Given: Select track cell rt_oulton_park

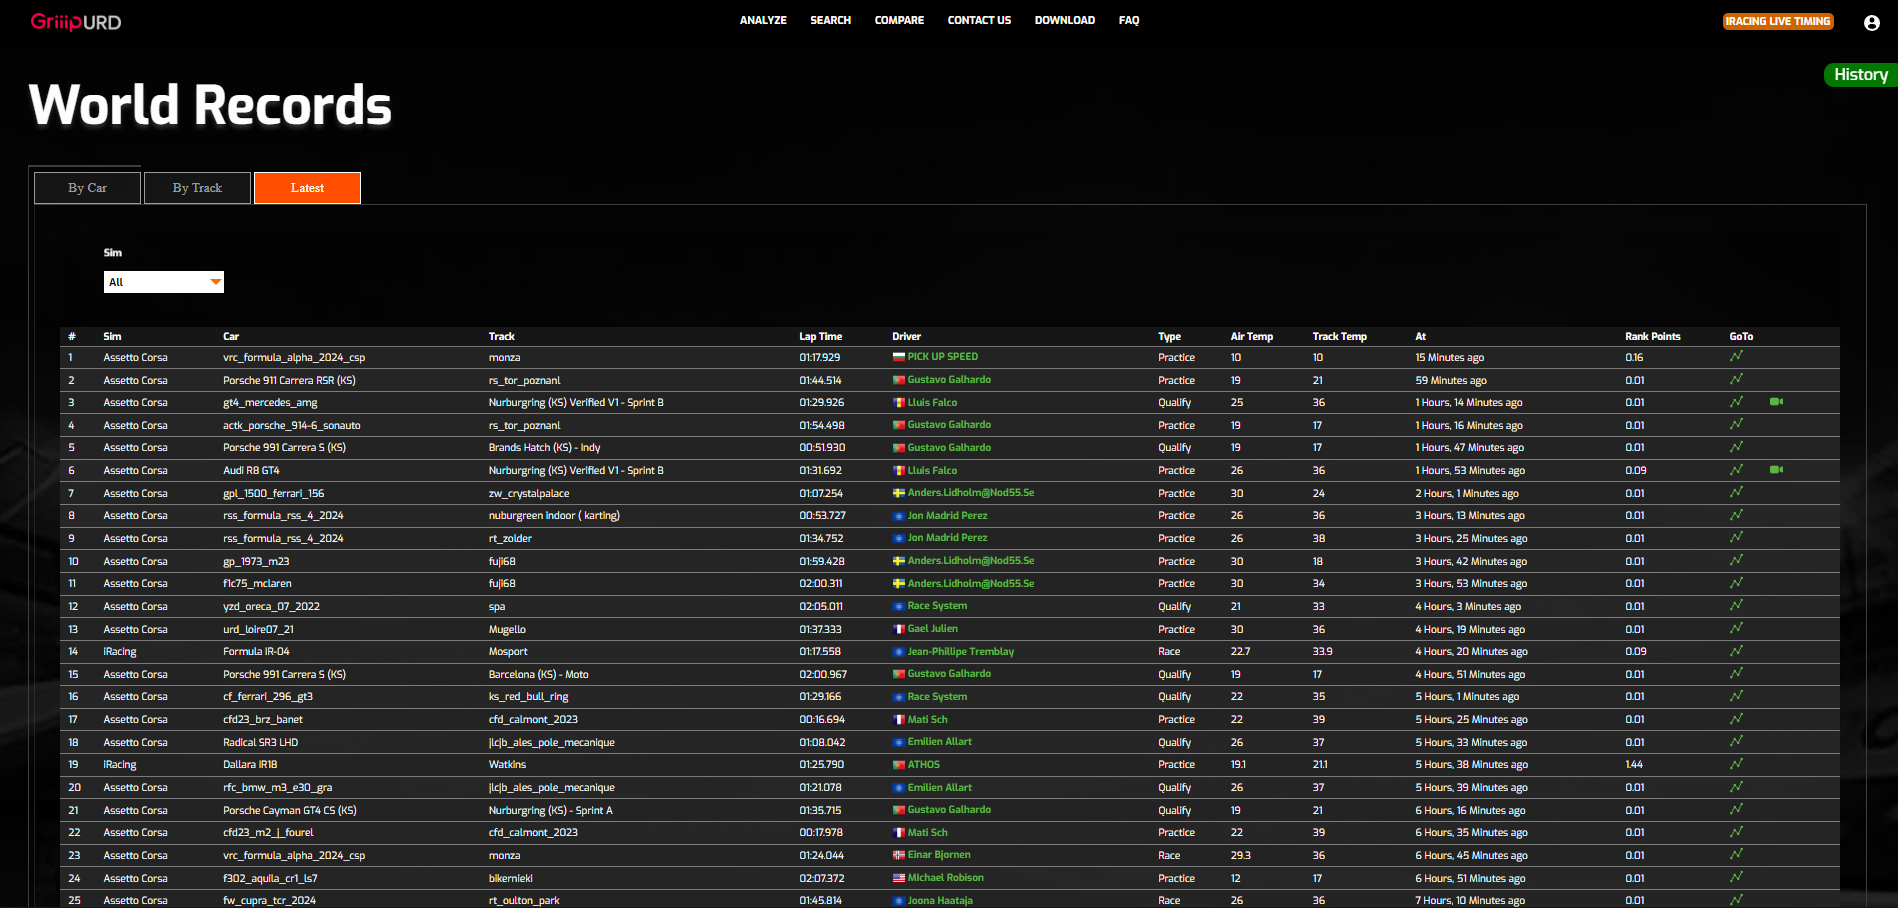Looking at the screenshot, I should point(524,900).
